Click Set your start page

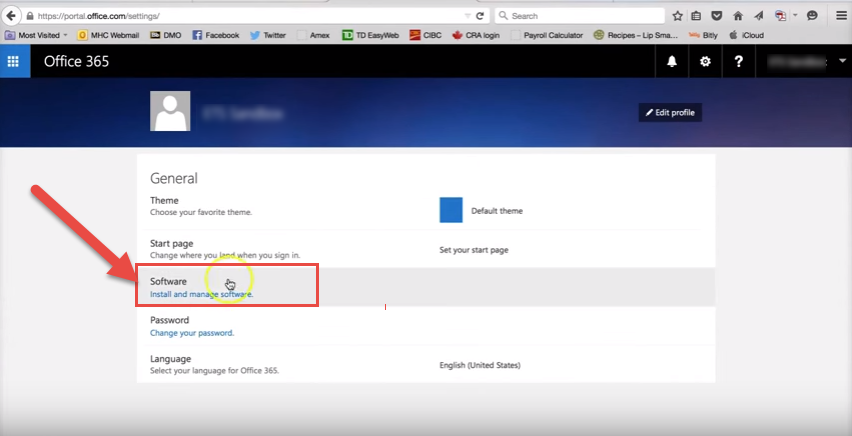(x=474, y=250)
